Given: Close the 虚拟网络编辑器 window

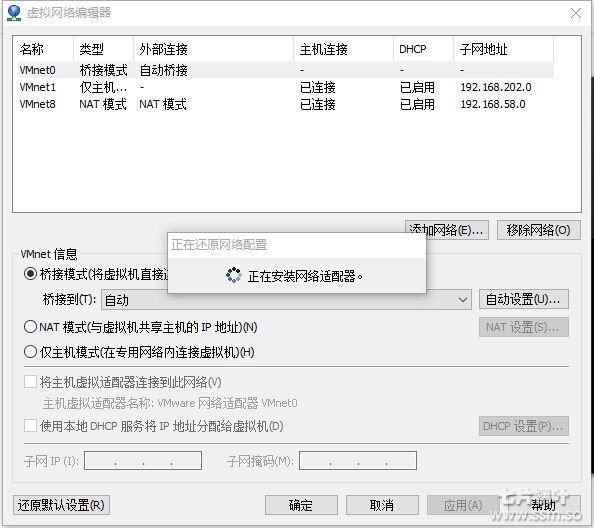Looking at the screenshot, I should tap(576, 13).
